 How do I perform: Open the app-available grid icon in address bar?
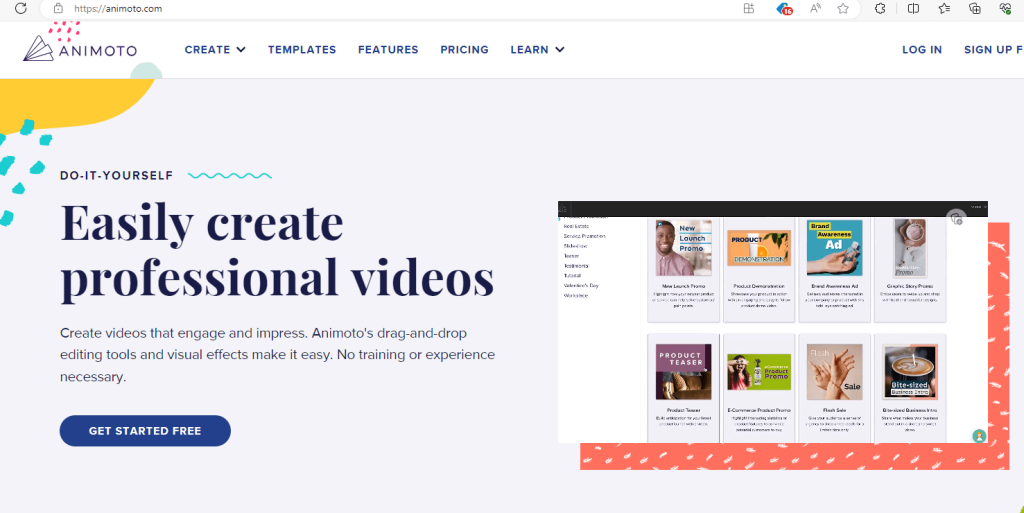(749, 8)
